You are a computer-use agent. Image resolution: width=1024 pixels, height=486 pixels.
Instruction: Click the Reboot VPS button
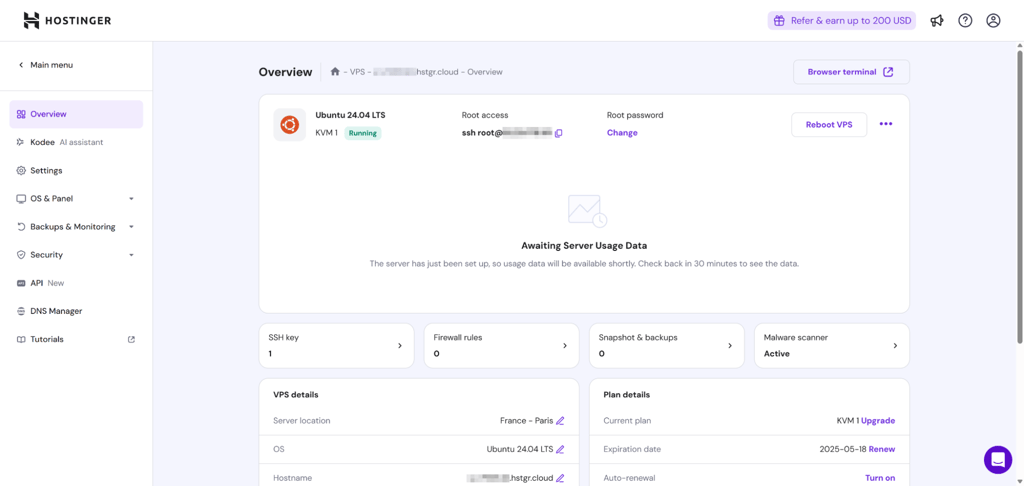(829, 125)
